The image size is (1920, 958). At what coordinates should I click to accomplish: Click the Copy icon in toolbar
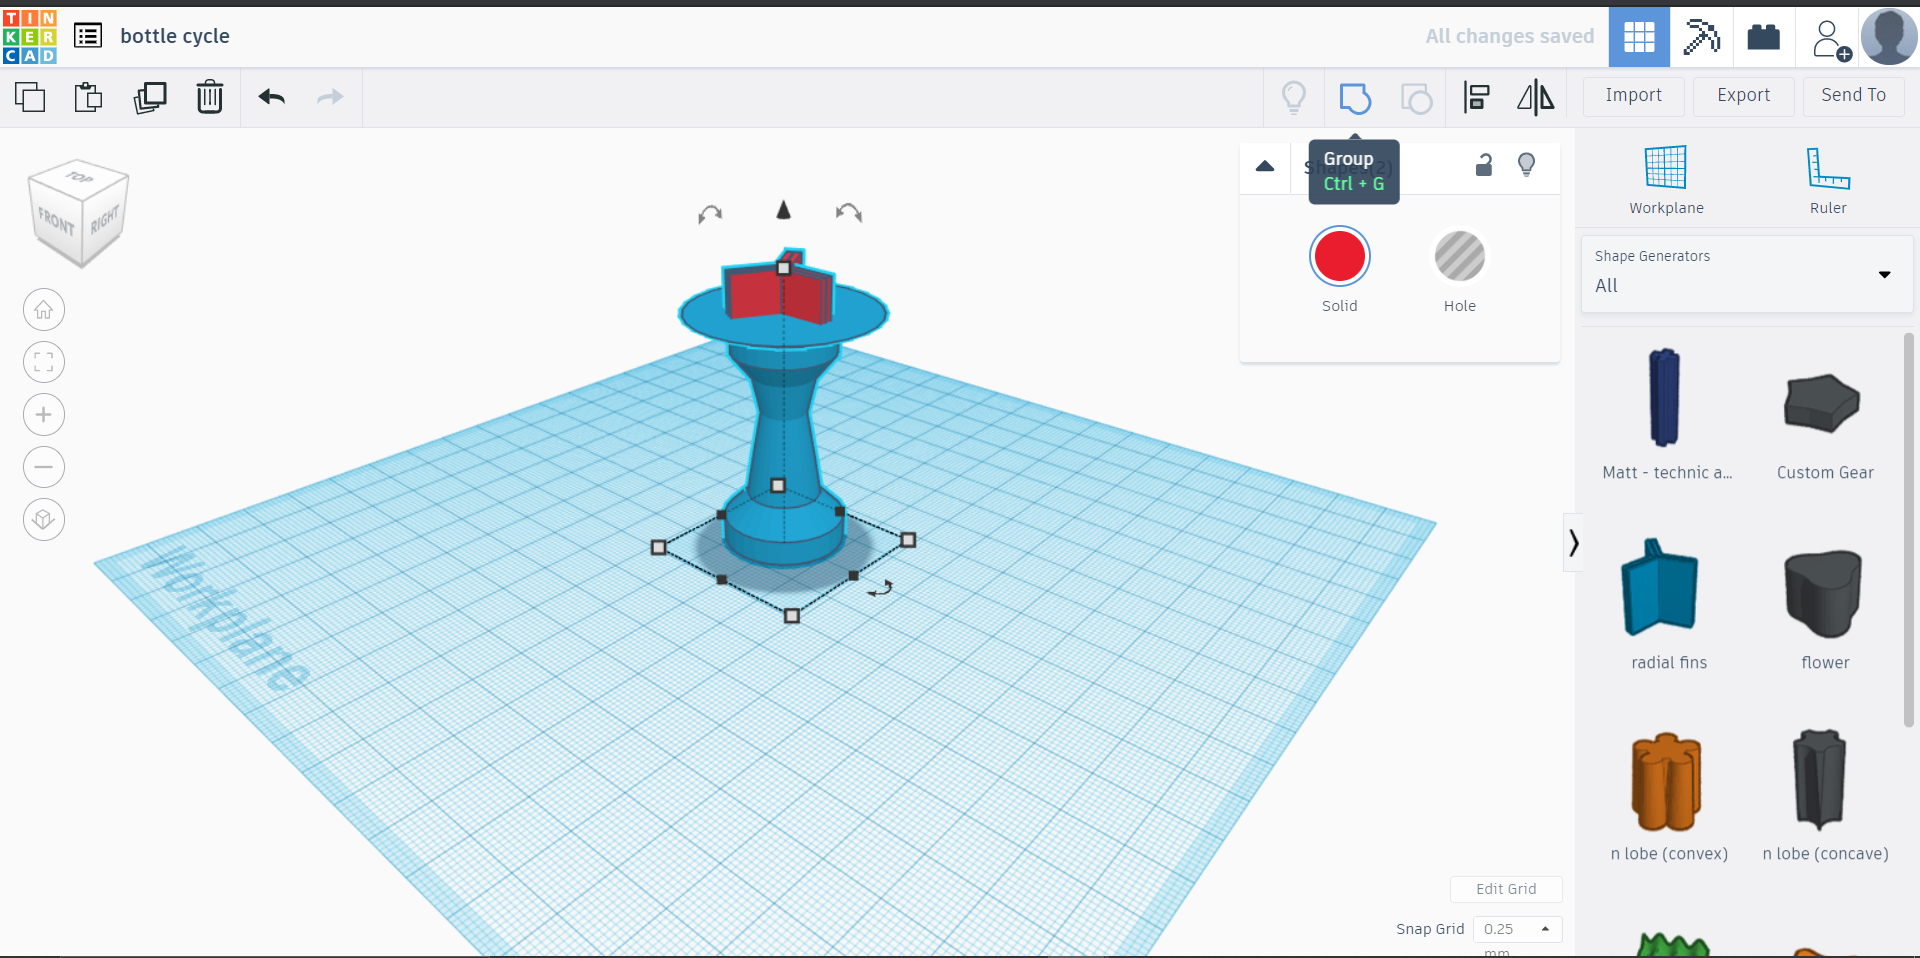click(x=30, y=97)
